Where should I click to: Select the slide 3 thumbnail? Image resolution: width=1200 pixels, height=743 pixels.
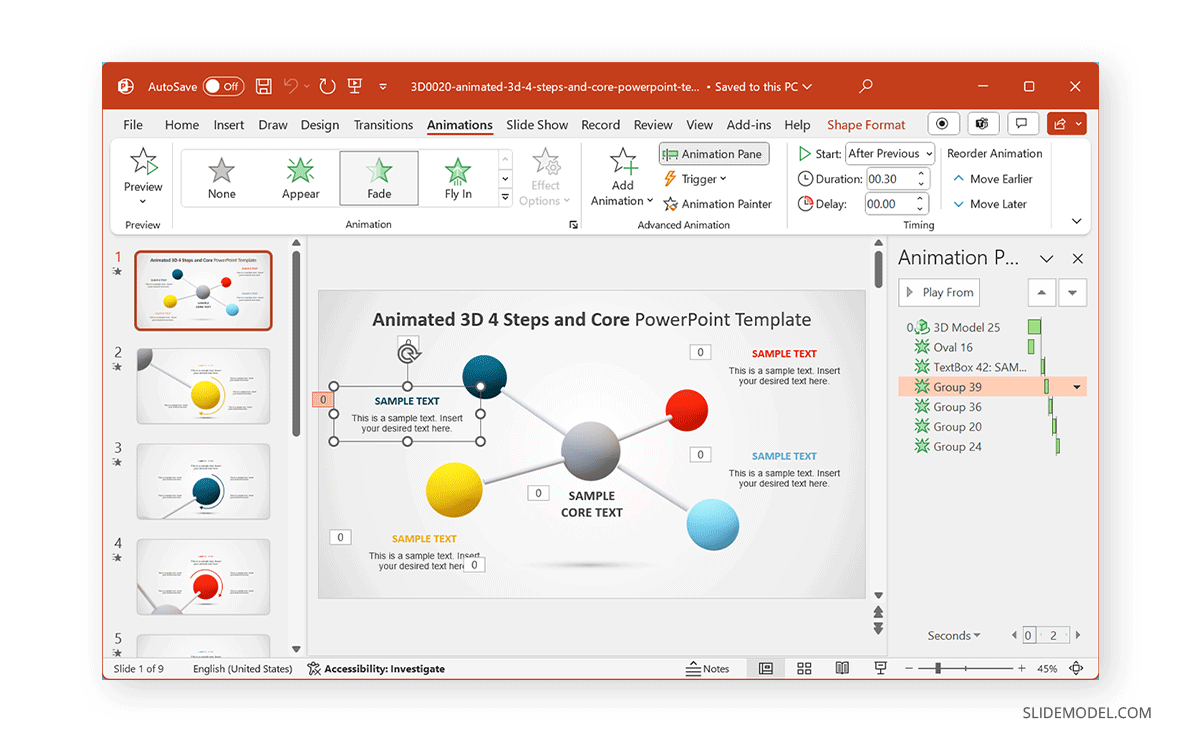(203, 482)
